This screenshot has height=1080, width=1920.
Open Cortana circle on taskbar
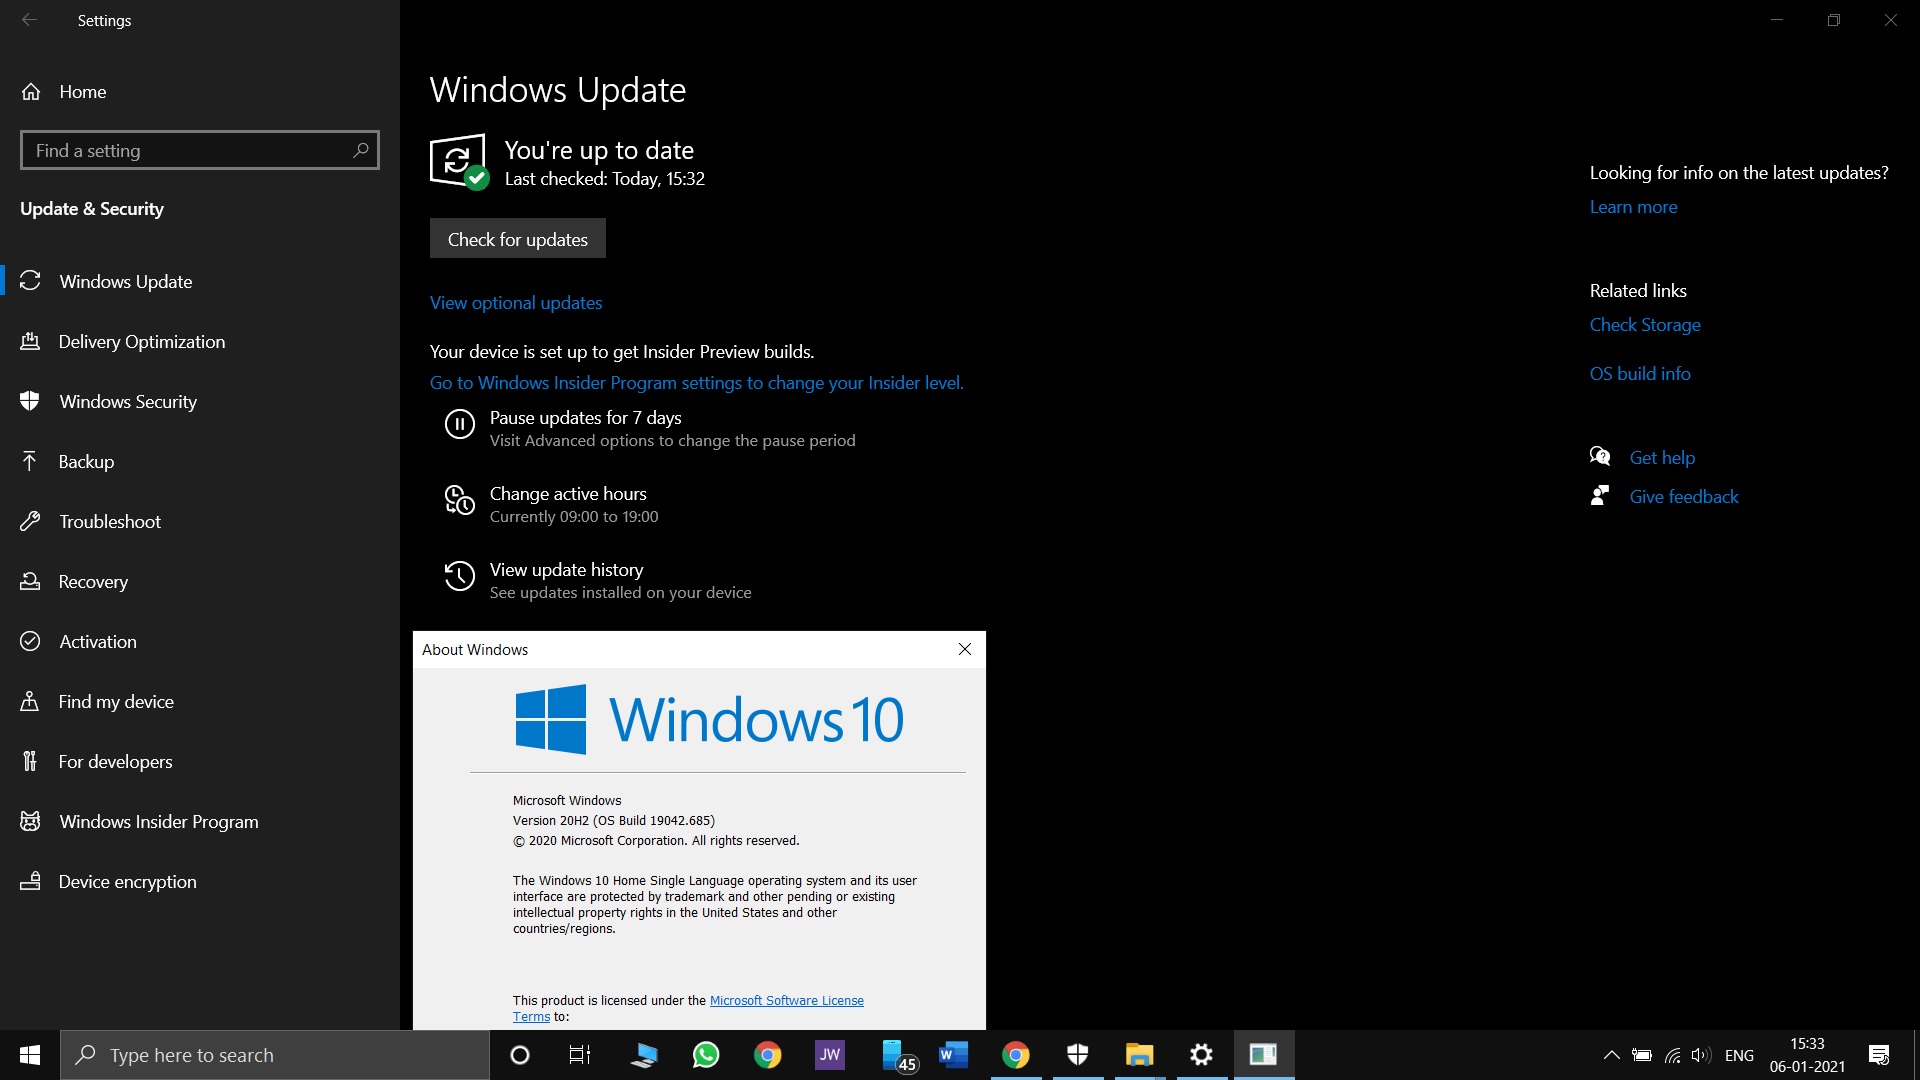tap(520, 1055)
